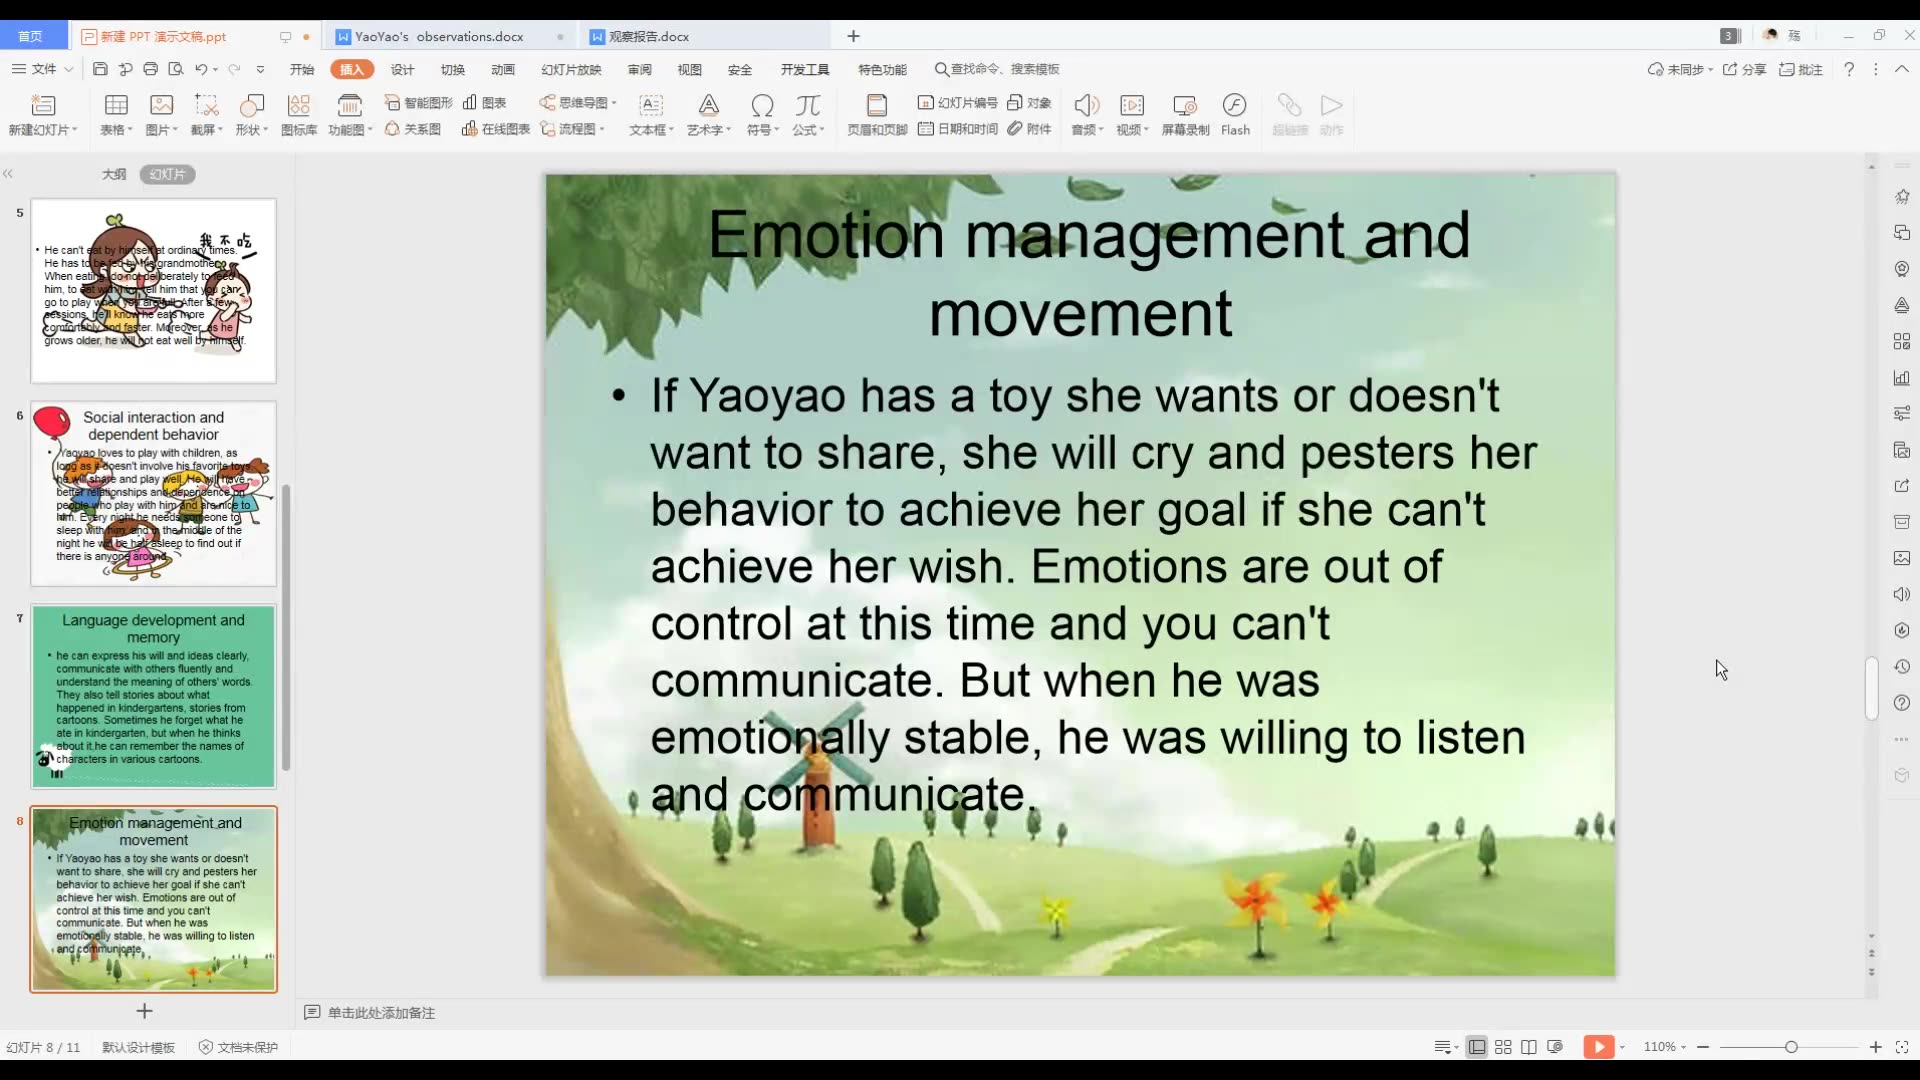Open the 文件 menu dropdown
1920x1080 pixels.
tap(42, 69)
